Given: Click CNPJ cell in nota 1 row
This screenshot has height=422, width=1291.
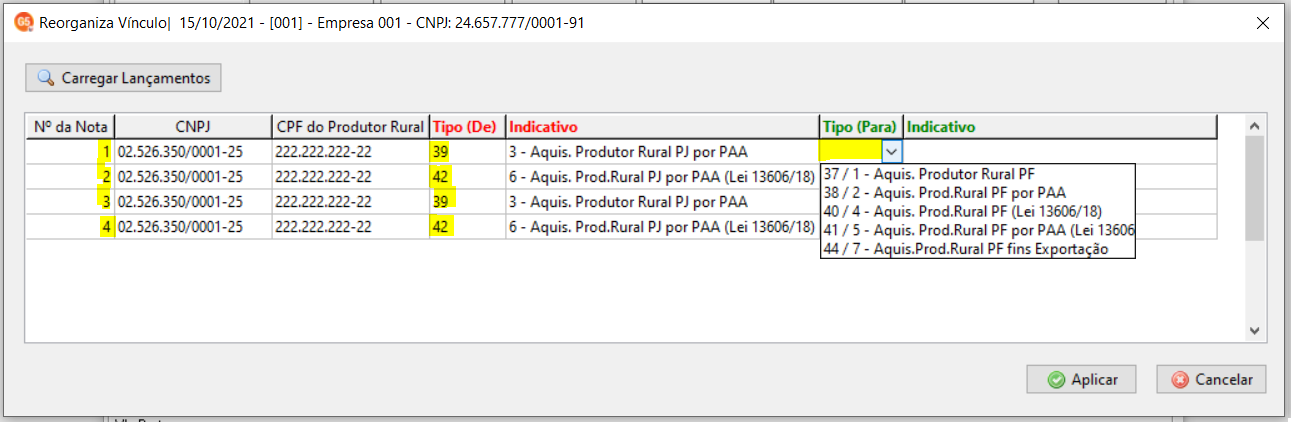Looking at the screenshot, I should point(193,151).
